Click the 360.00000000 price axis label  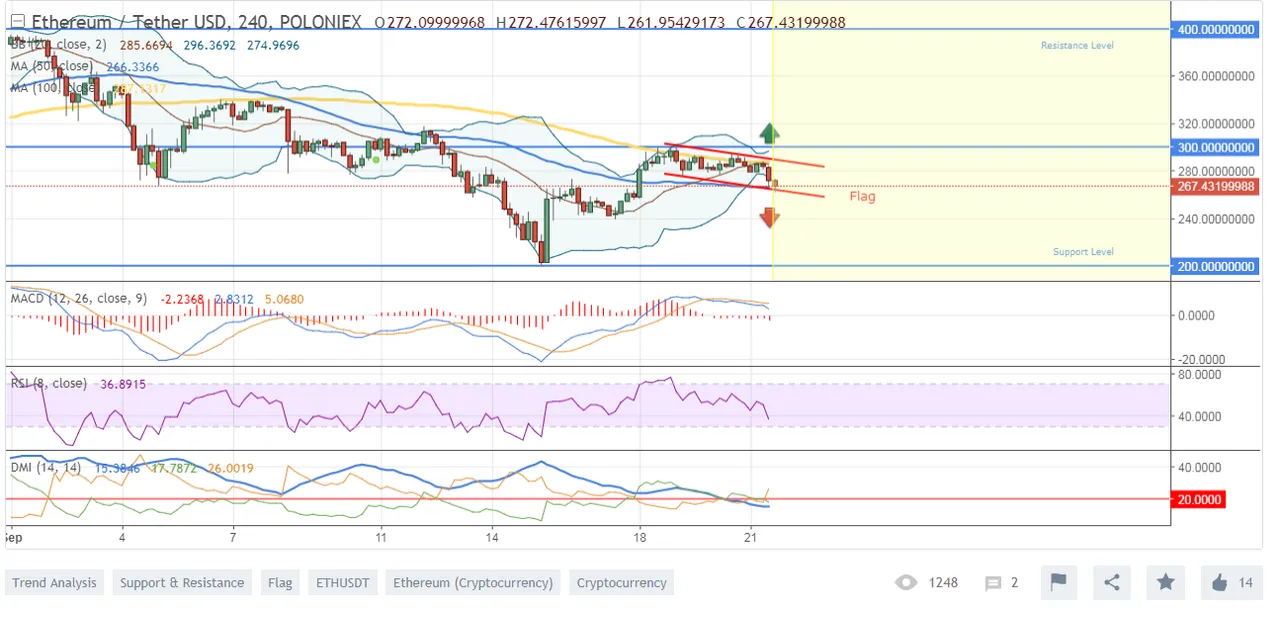point(1216,76)
